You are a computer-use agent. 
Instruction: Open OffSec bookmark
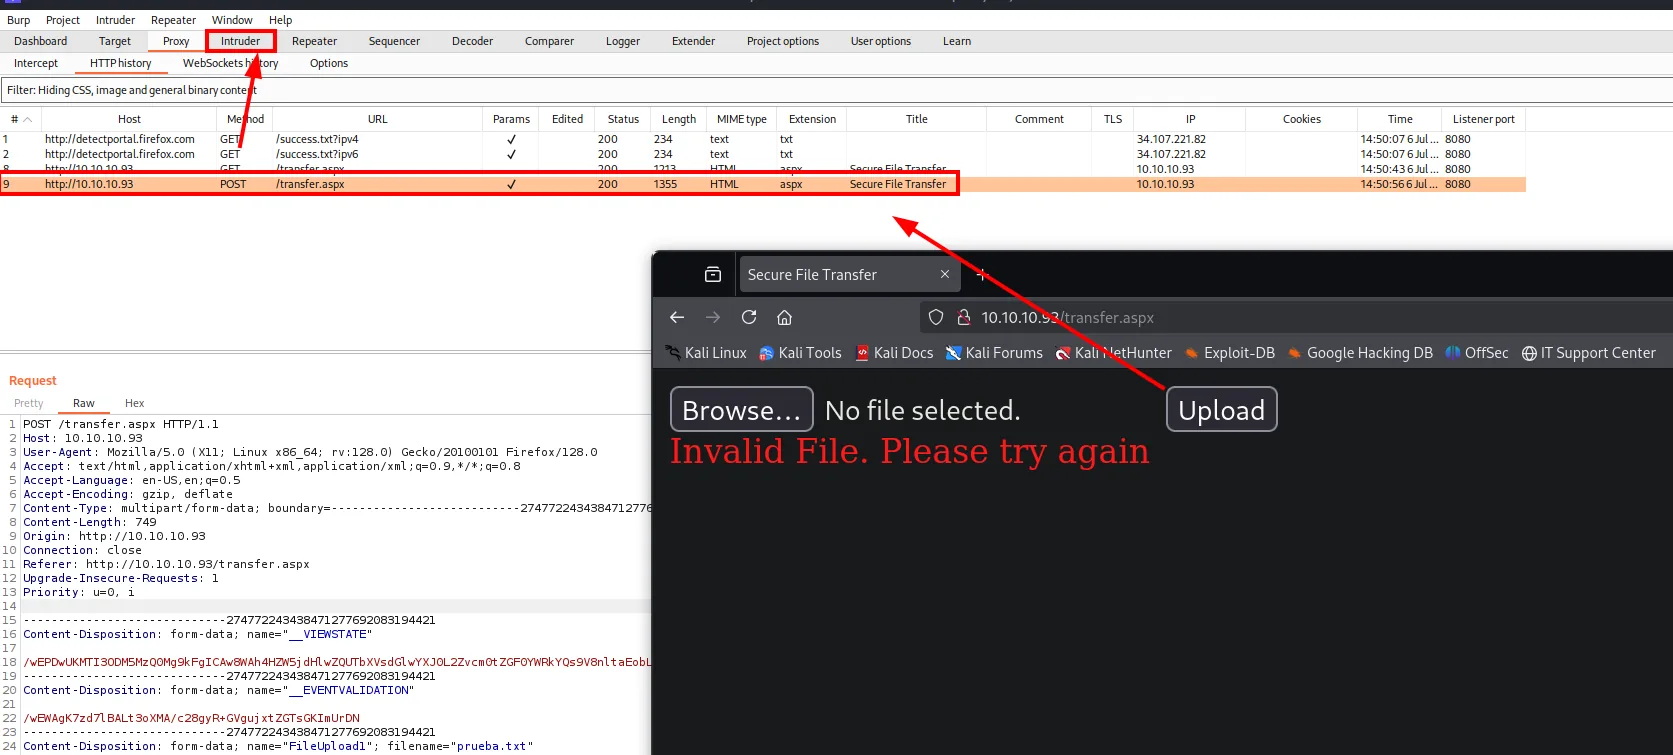click(x=1477, y=353)
